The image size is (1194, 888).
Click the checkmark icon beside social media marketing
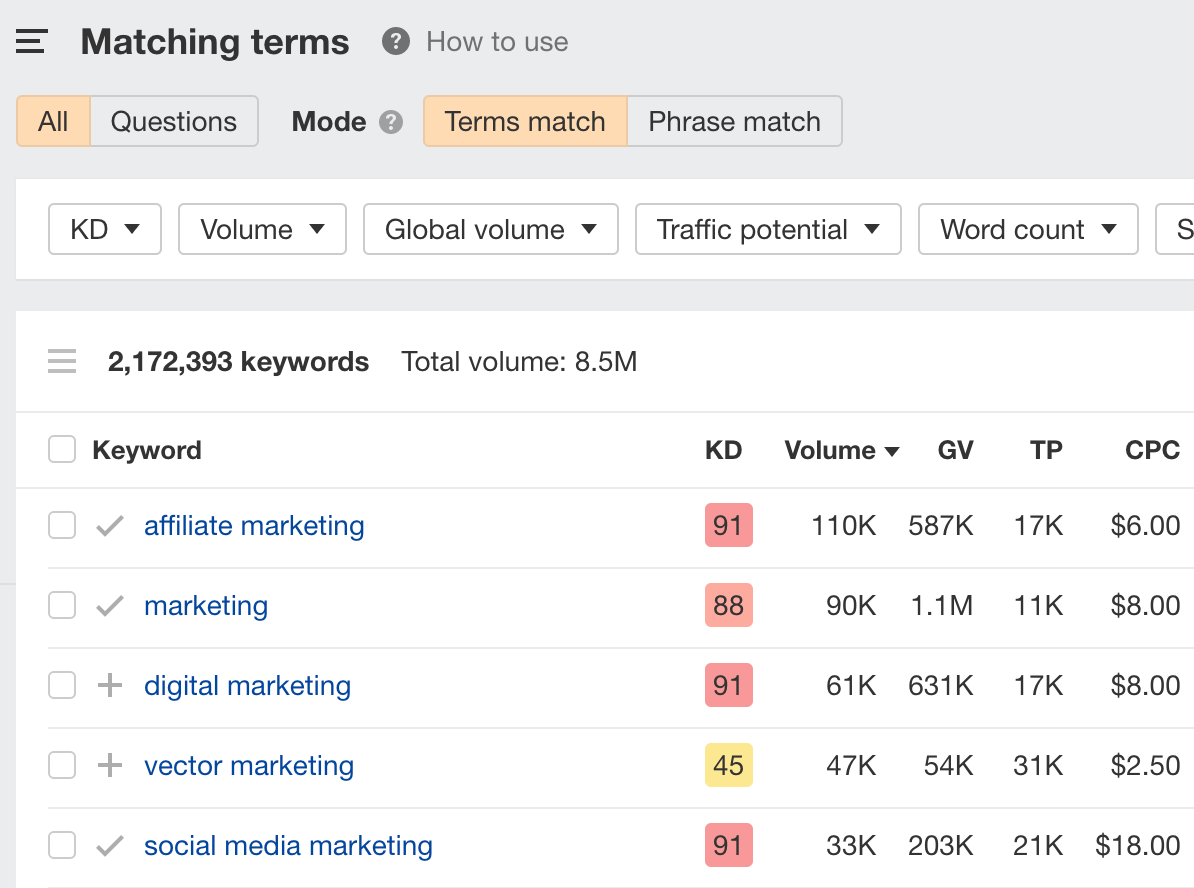point(109,845)
